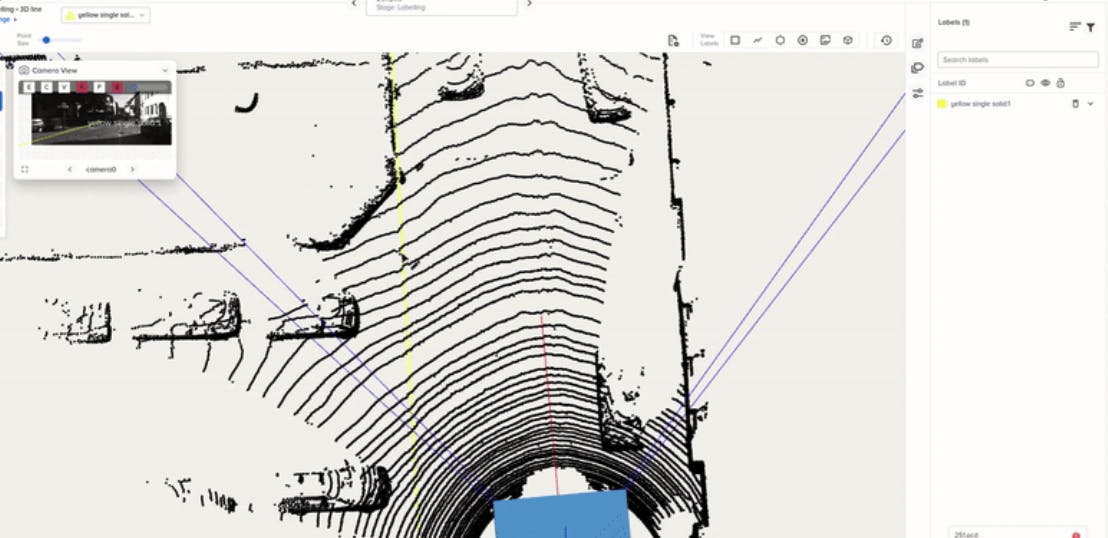
Task: Open the edit note side panel icon
Action: point(918,43)
